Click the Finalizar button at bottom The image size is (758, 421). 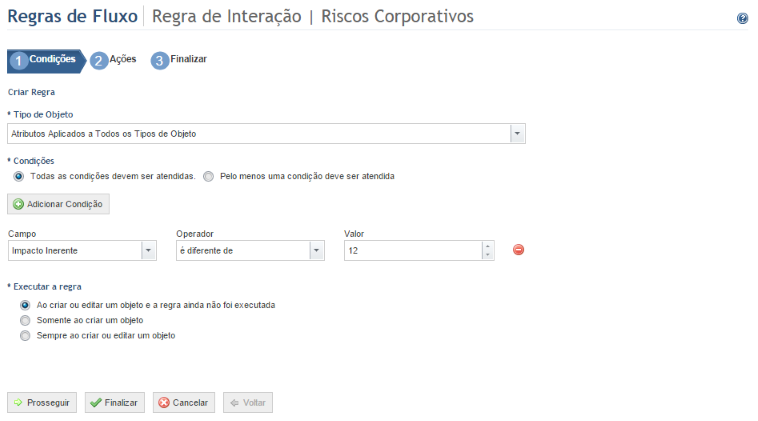click(115, 403)
